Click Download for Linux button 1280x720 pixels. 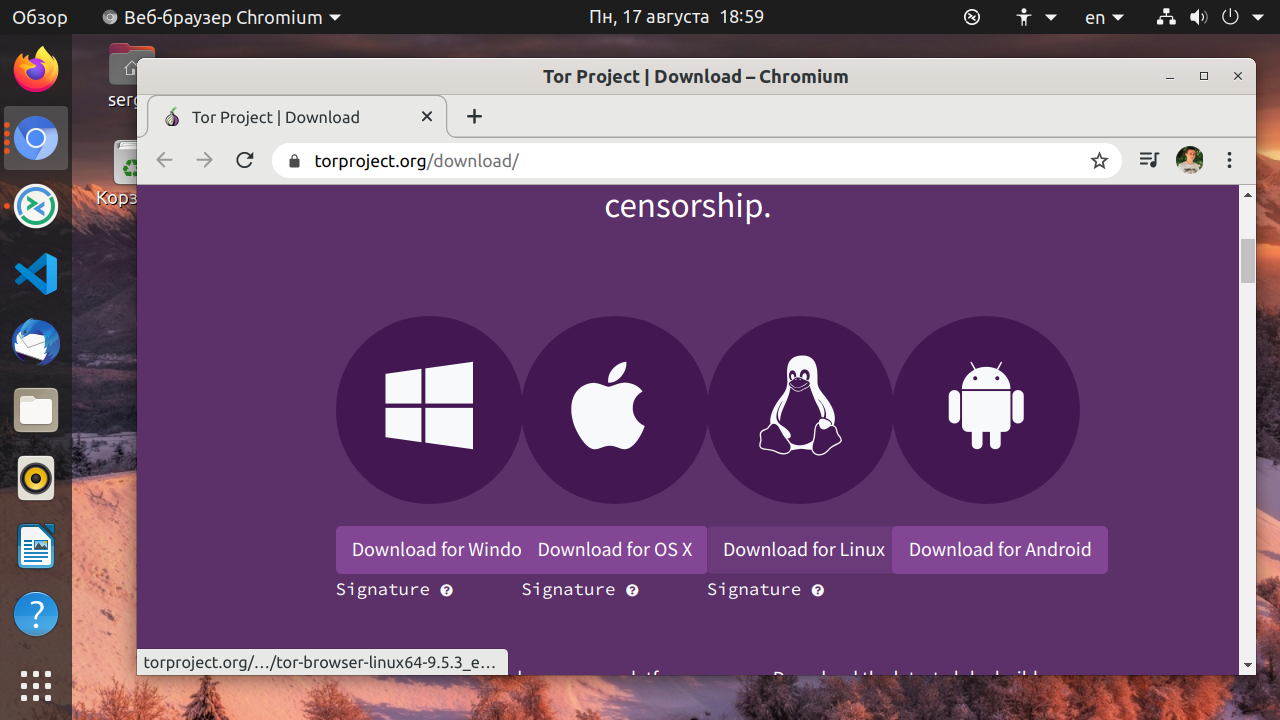[x=800, y=550]
